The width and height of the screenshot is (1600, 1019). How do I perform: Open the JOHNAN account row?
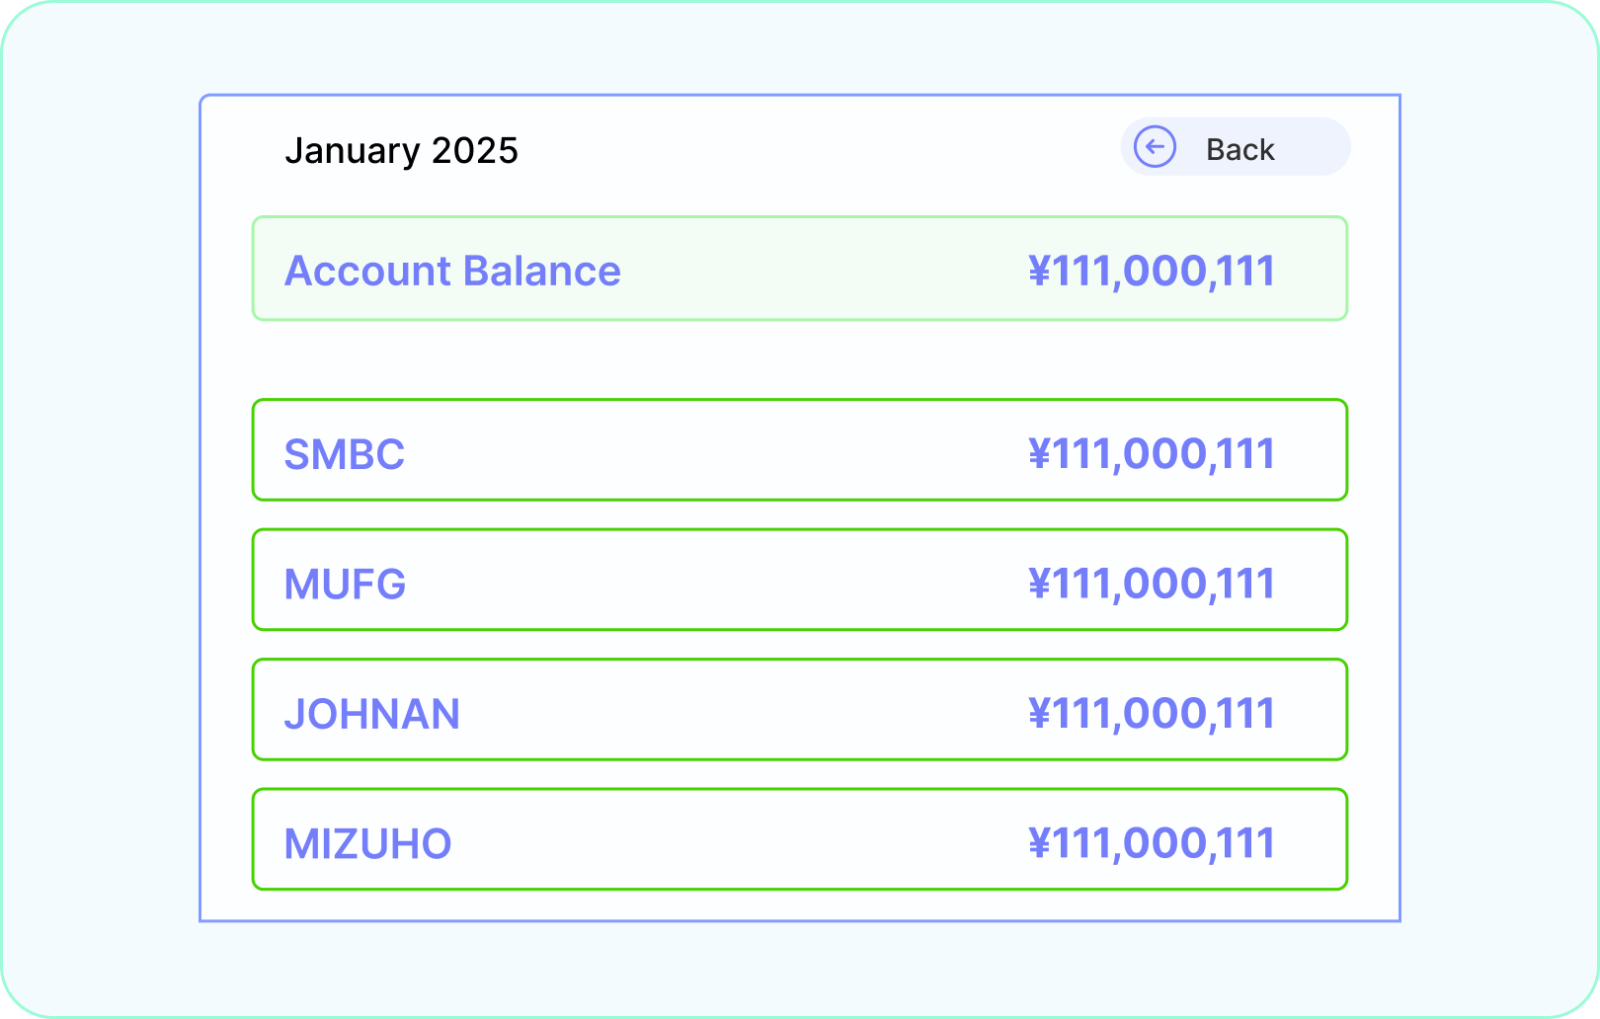click(800, 710)
